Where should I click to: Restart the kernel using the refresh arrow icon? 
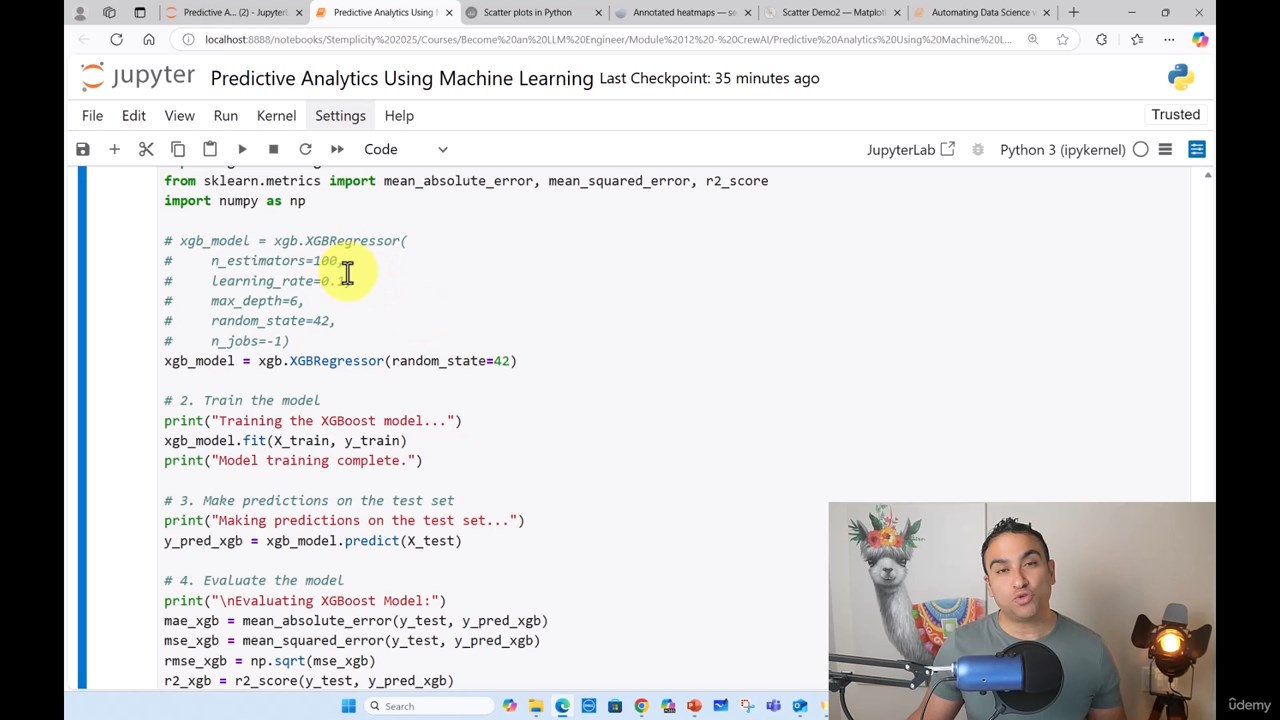pos(305,149)
